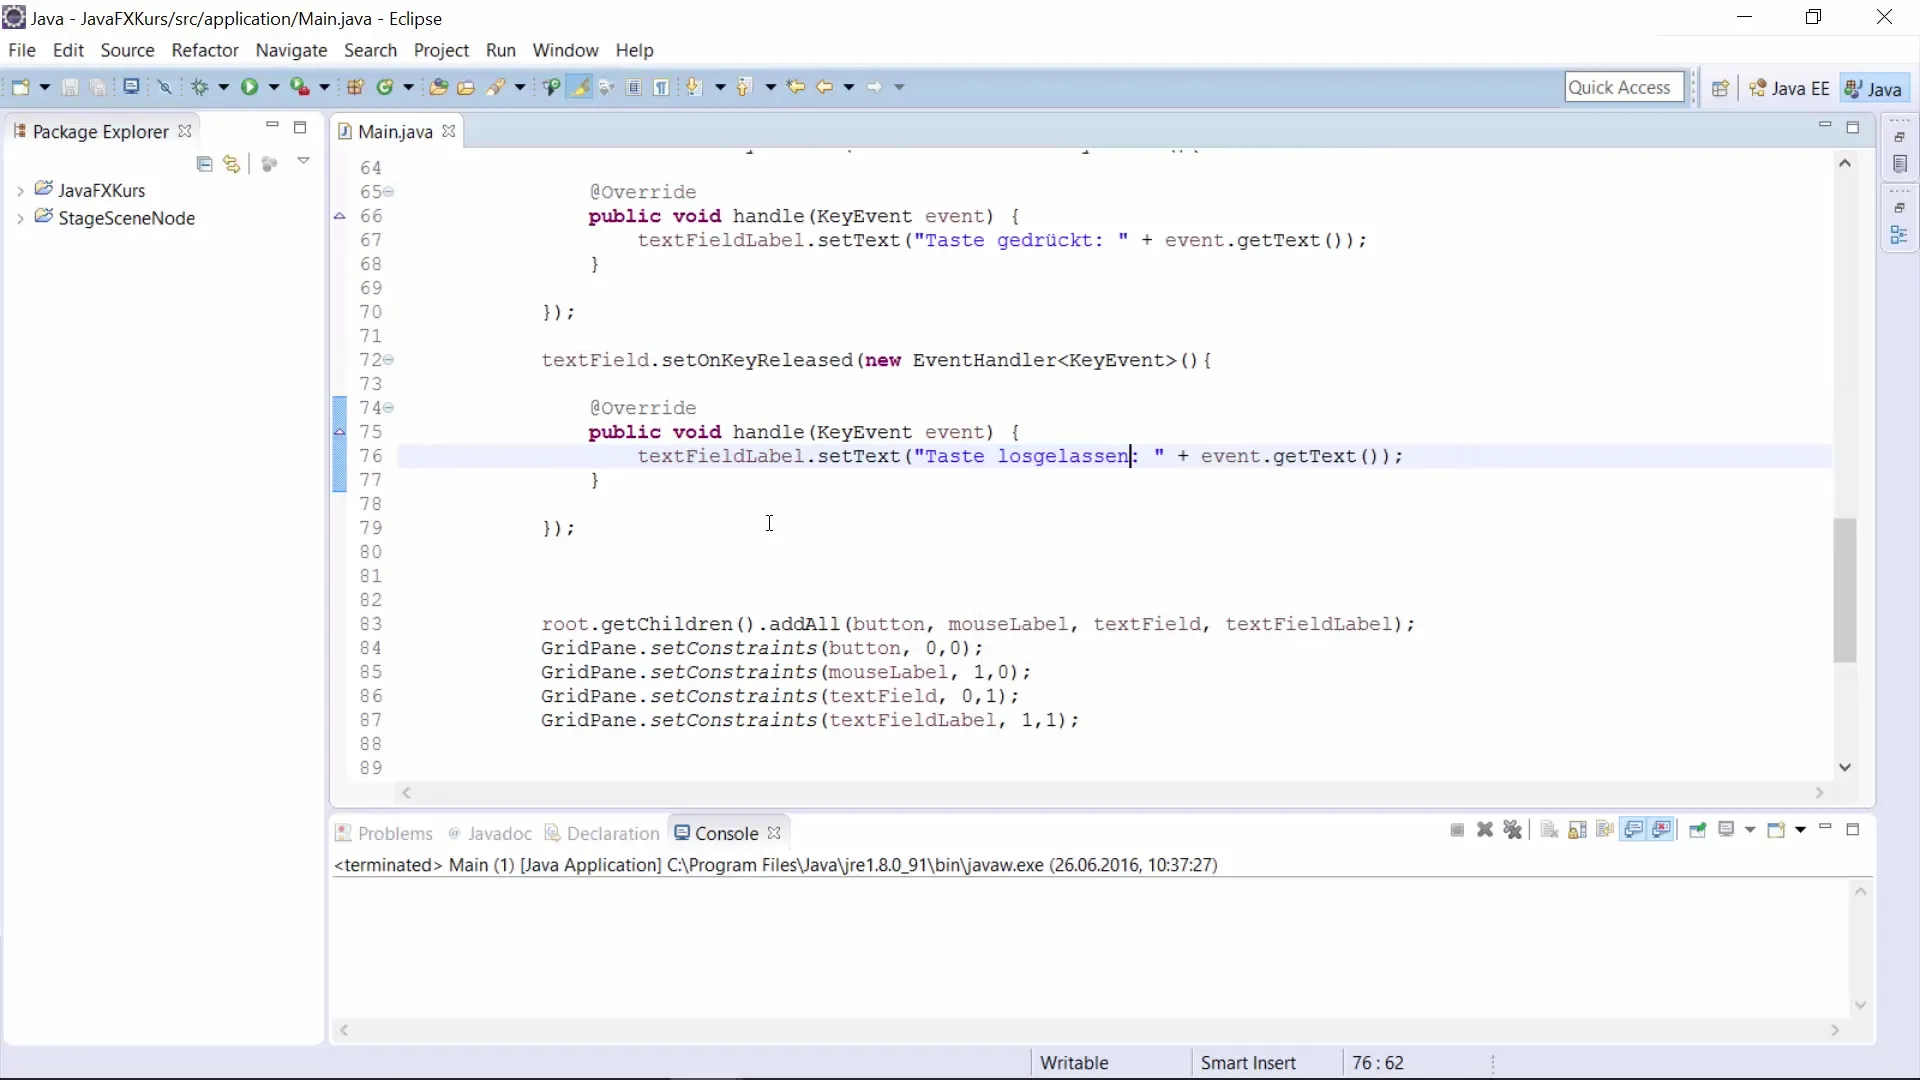Click the Debug bug icon
Screen dimensions: 1920x1080
point(200,87)
